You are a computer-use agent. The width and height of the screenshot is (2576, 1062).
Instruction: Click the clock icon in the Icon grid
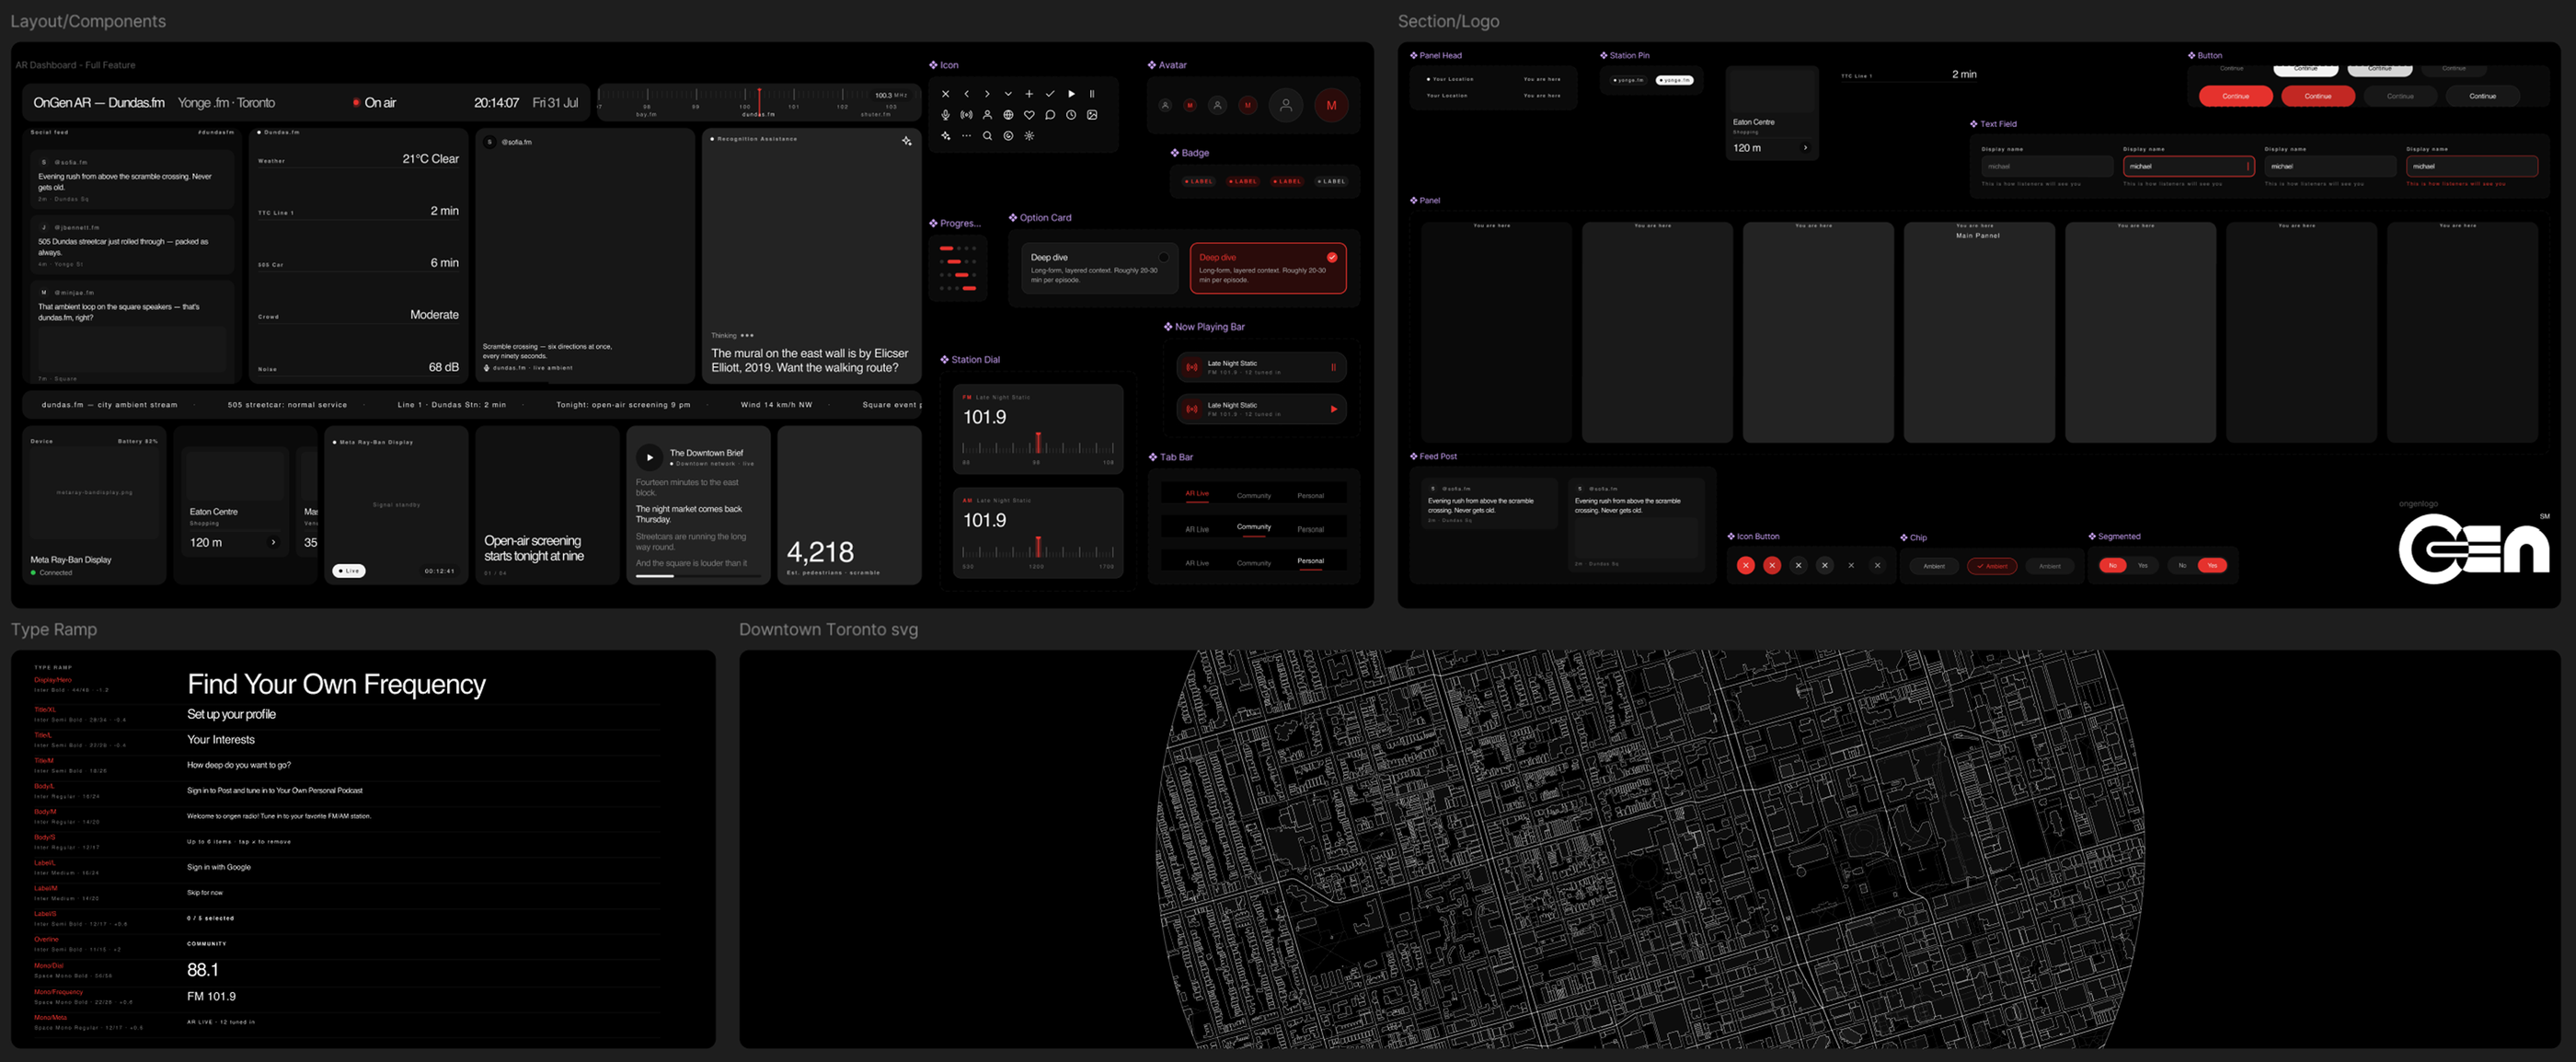click(x=1071, y=115)
